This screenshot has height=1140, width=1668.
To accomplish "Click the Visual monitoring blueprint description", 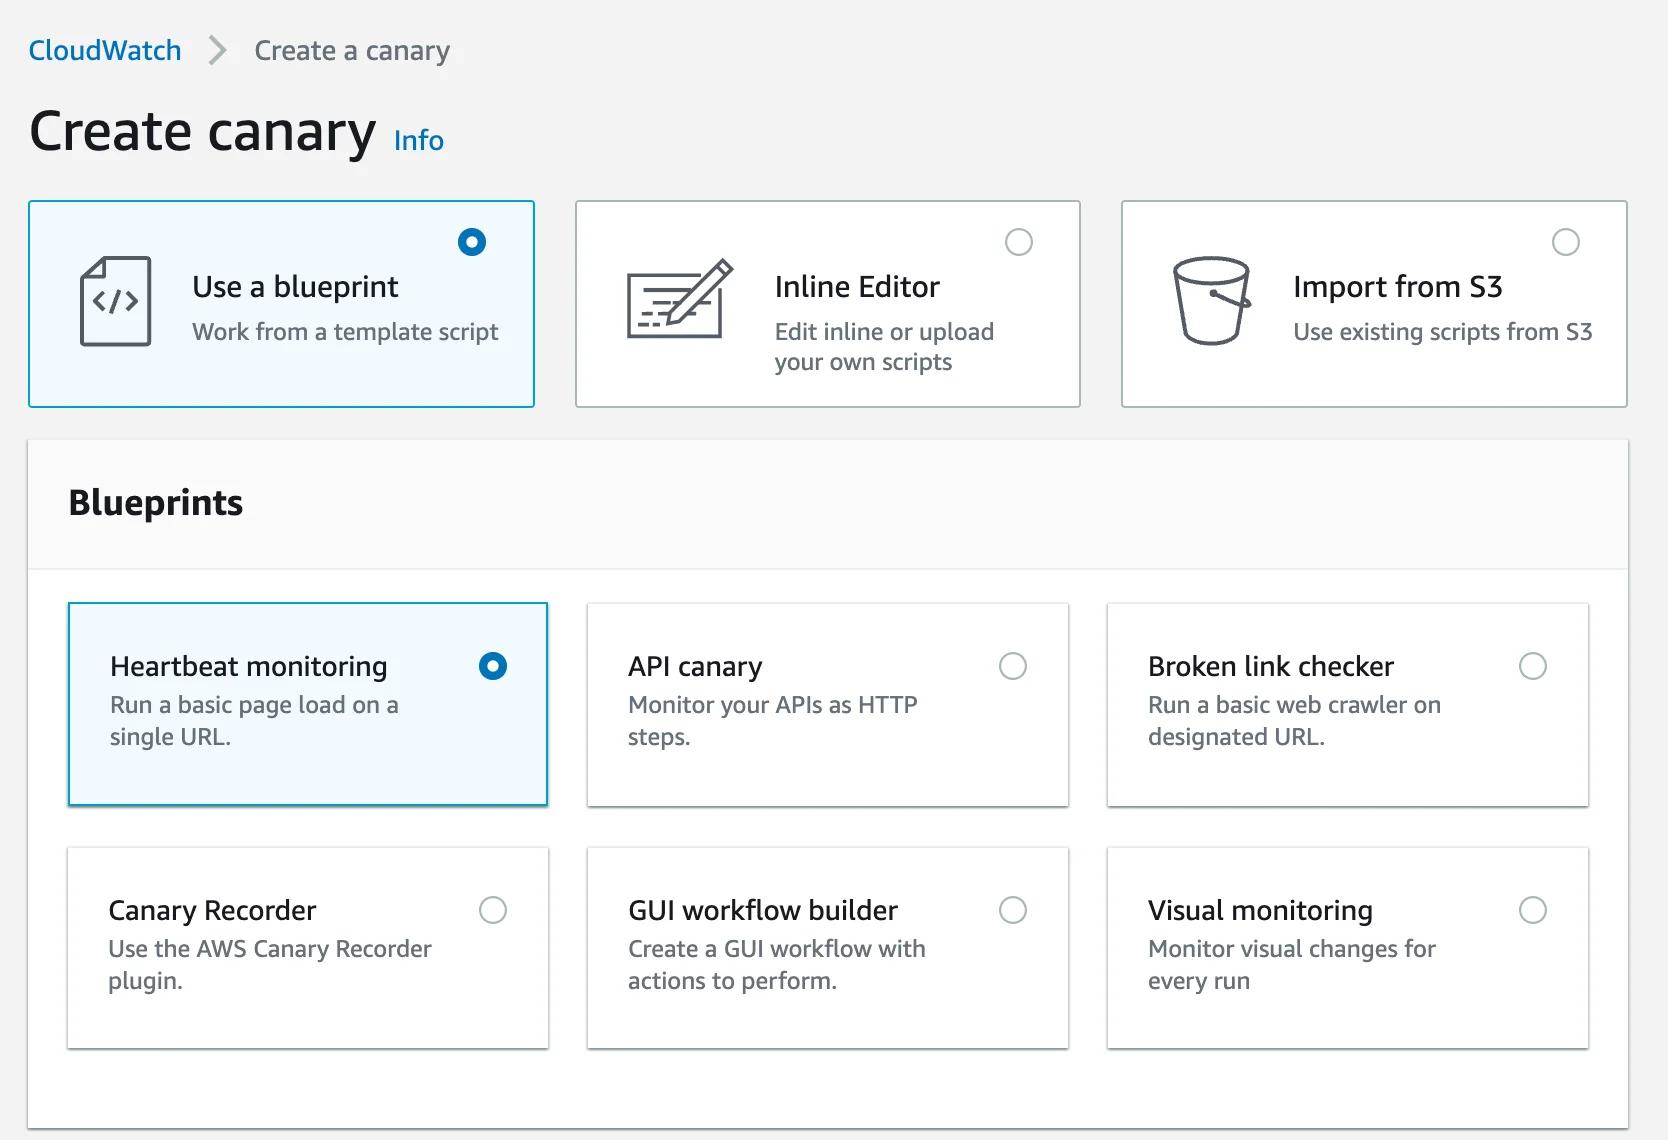I will 1291,964.
